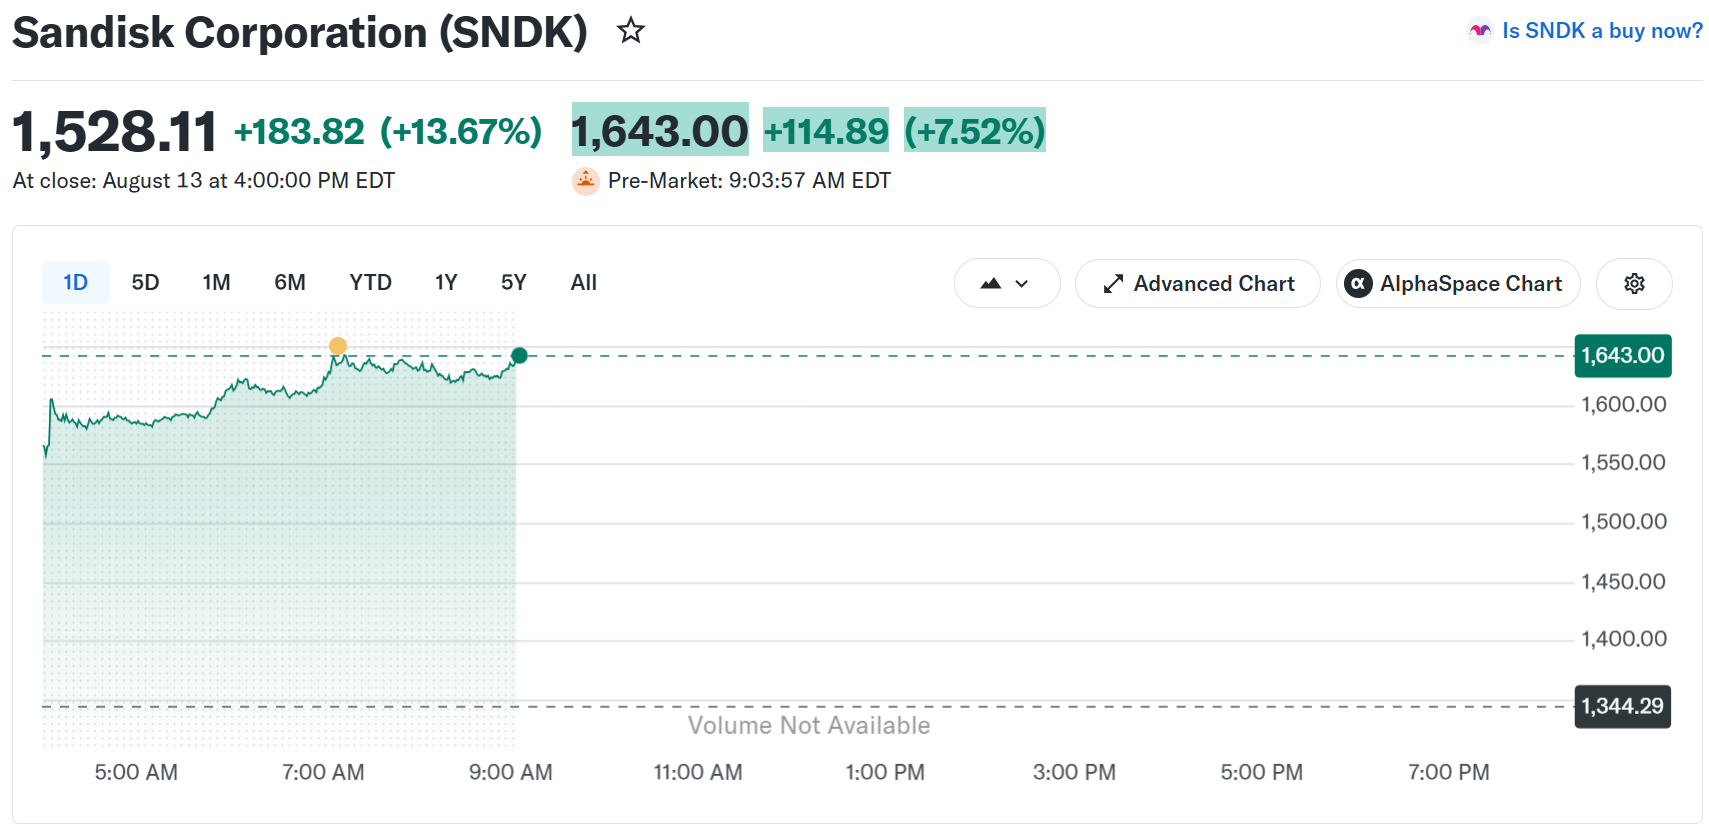Switch chart to 1M range
Screen dimensions: 1709x831
[x=216, y=283]
